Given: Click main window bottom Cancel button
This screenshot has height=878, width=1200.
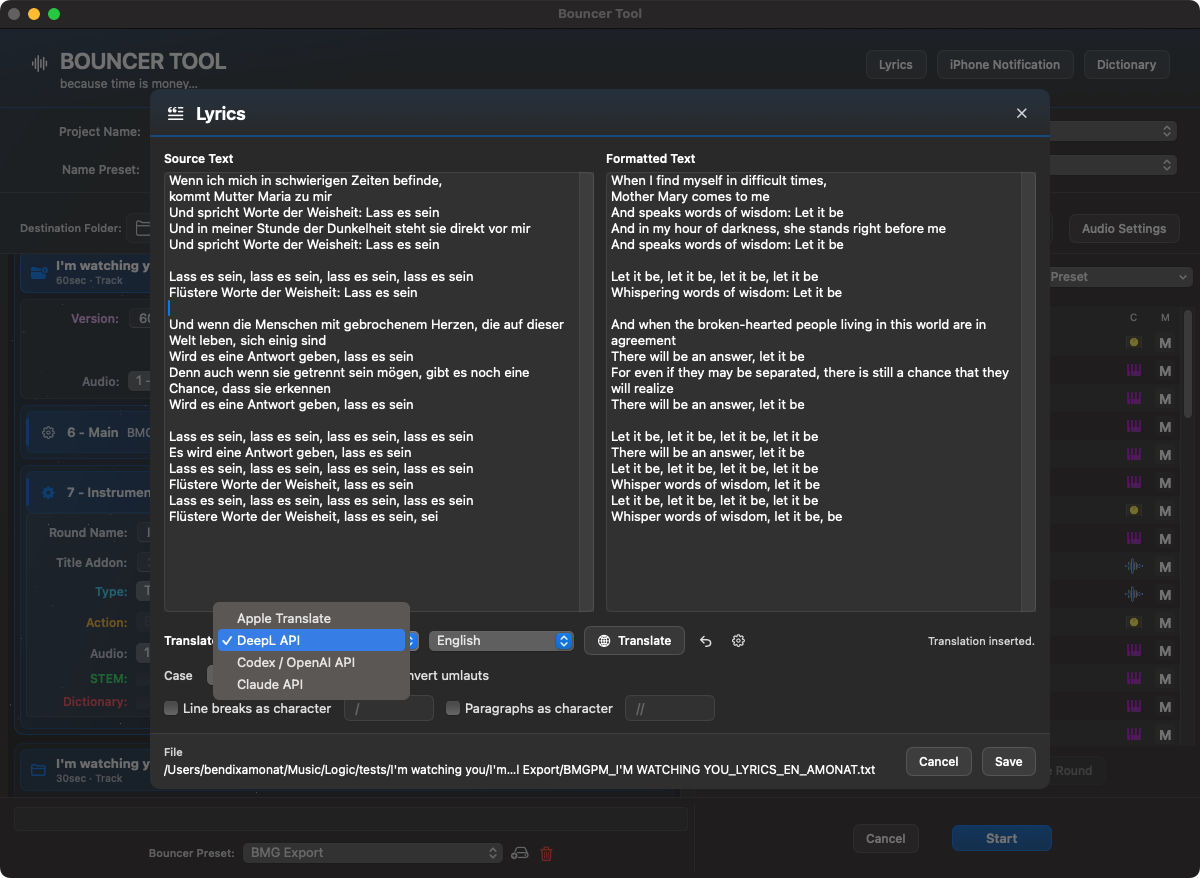Looking at the screenshot, I should [x=885, y=839].
